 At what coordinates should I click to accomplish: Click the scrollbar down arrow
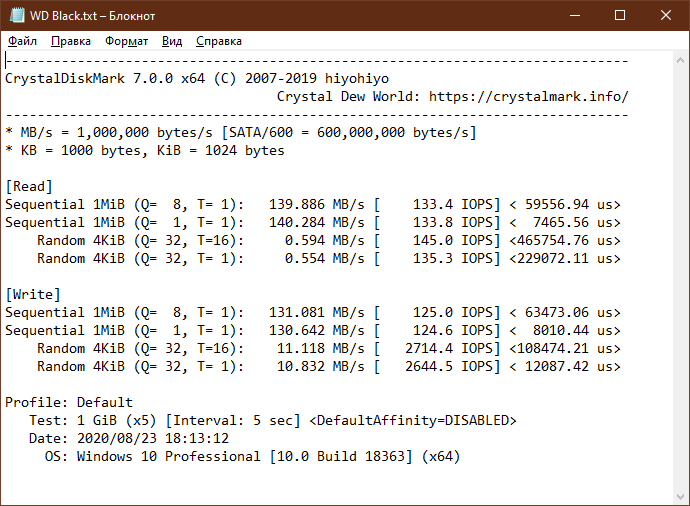[680, 497]
